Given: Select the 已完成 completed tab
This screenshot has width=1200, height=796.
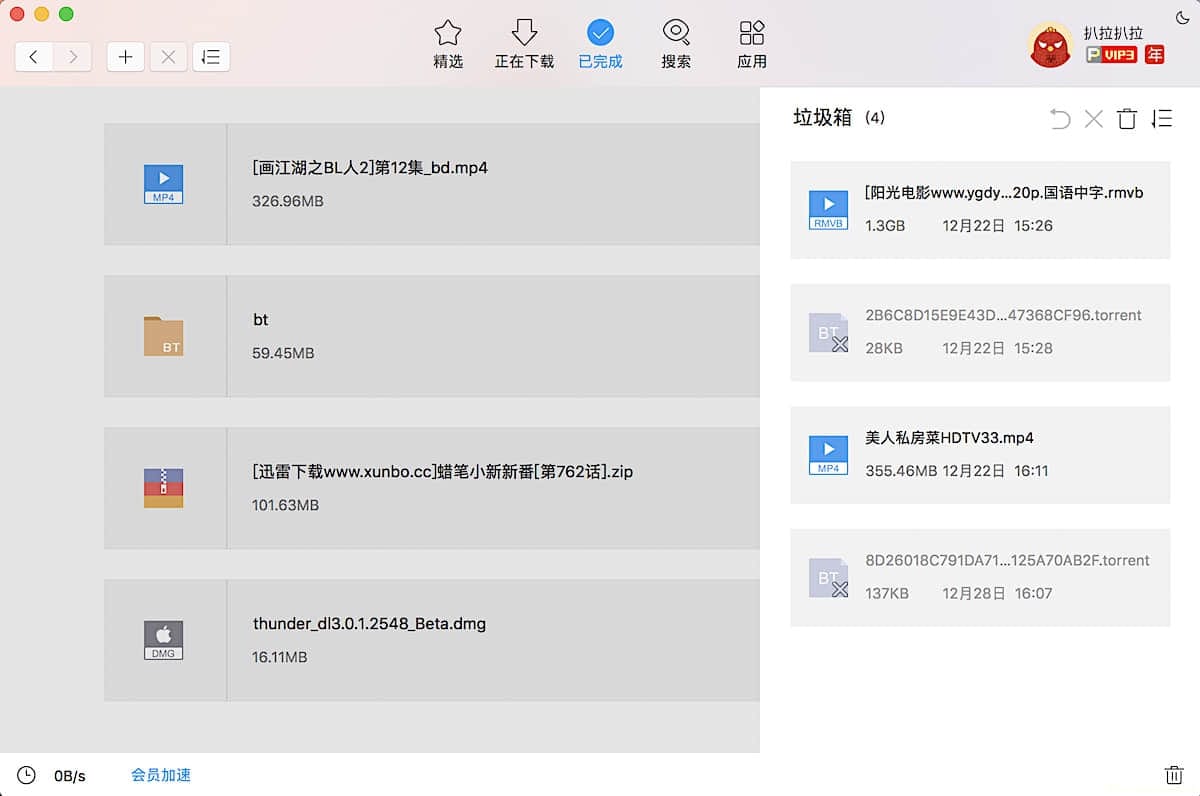Looking at the screenshot, I should coord(600,45).
